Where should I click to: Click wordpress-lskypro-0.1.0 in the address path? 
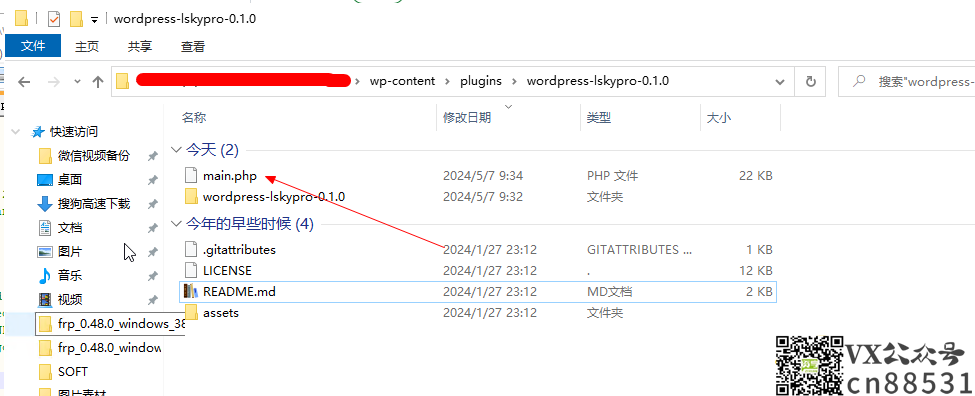tap(598, 81)
